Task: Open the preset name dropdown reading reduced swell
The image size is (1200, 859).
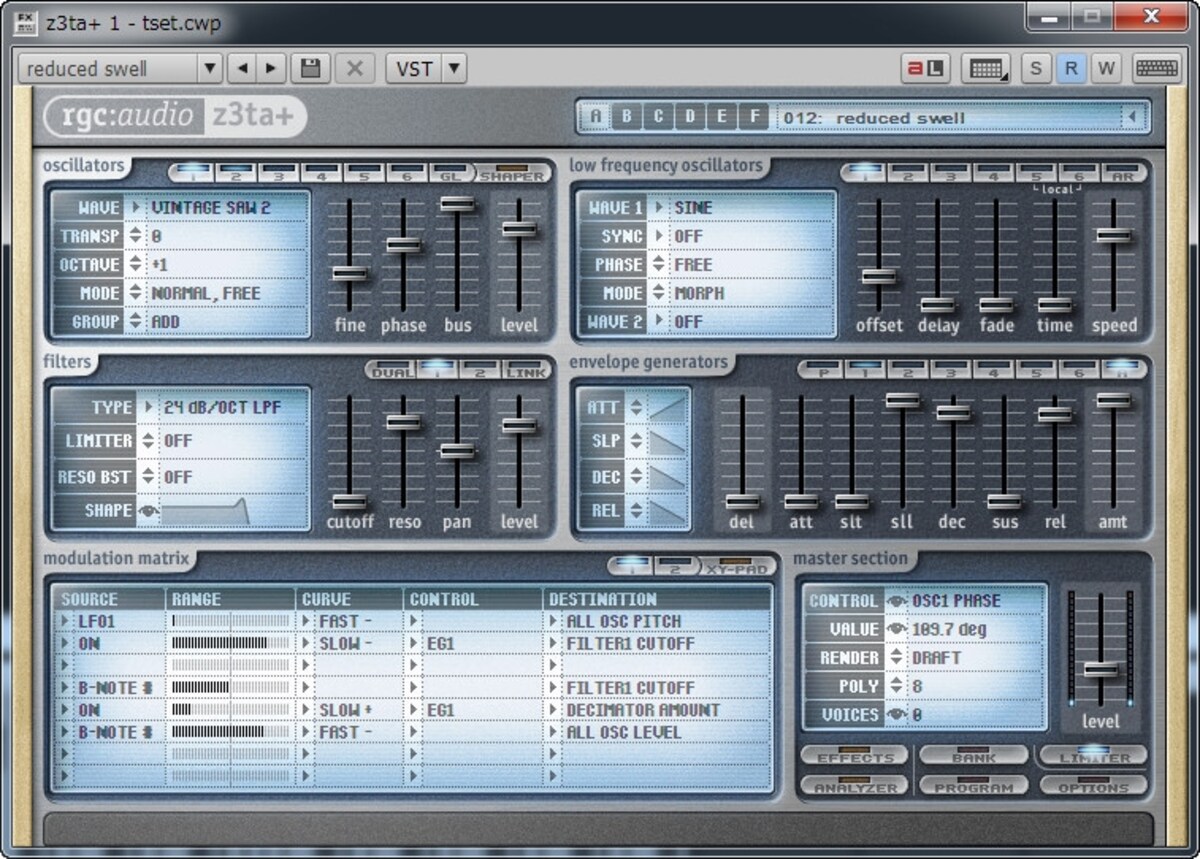Action: 120,69
